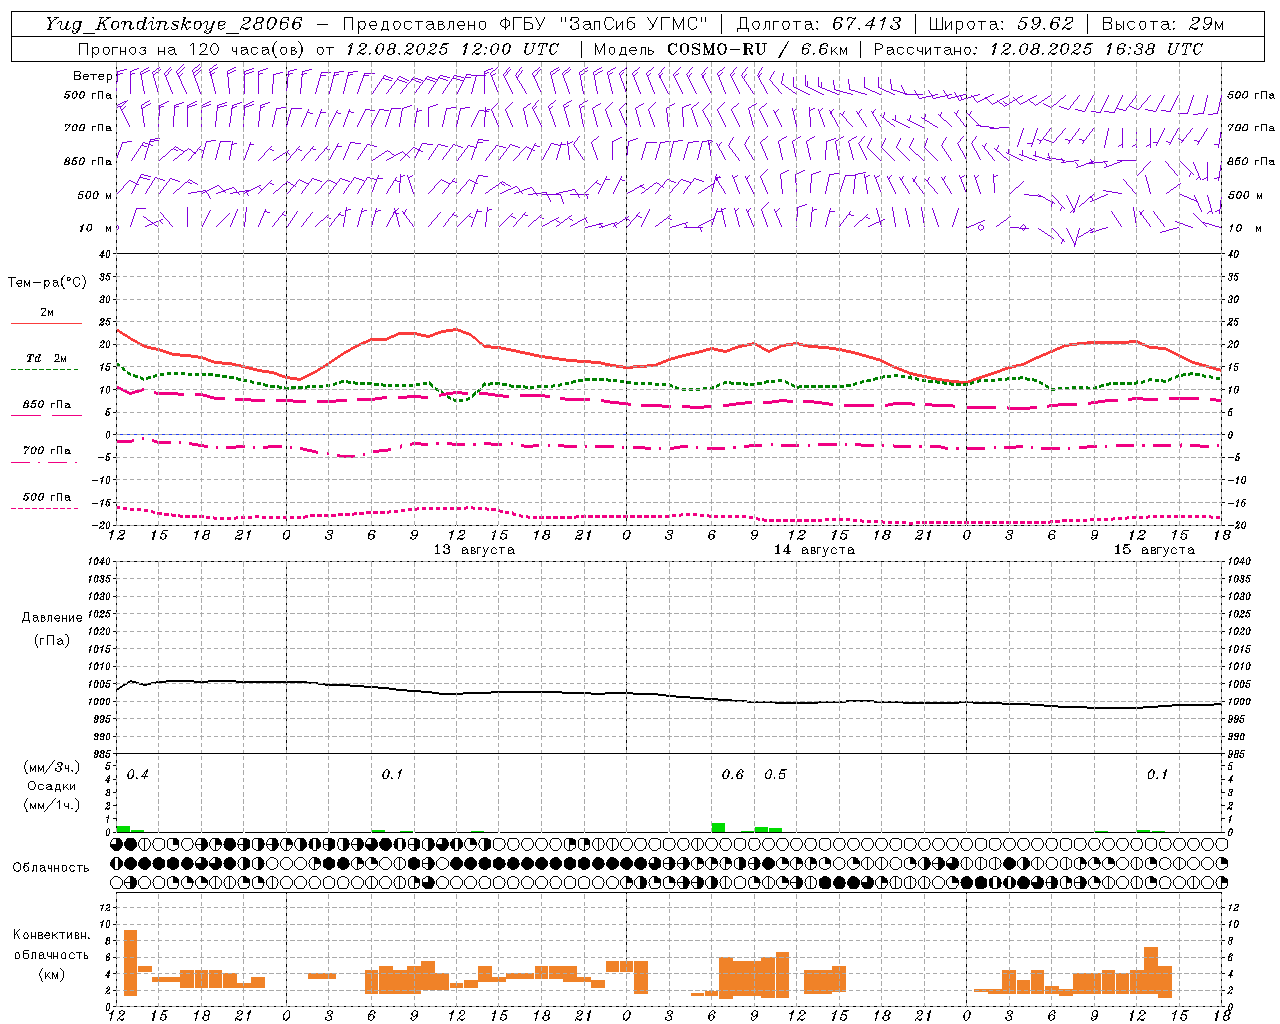
Task: Click the 850 гПа temperature legend dashed line
Action: click(x=46, y=416)
